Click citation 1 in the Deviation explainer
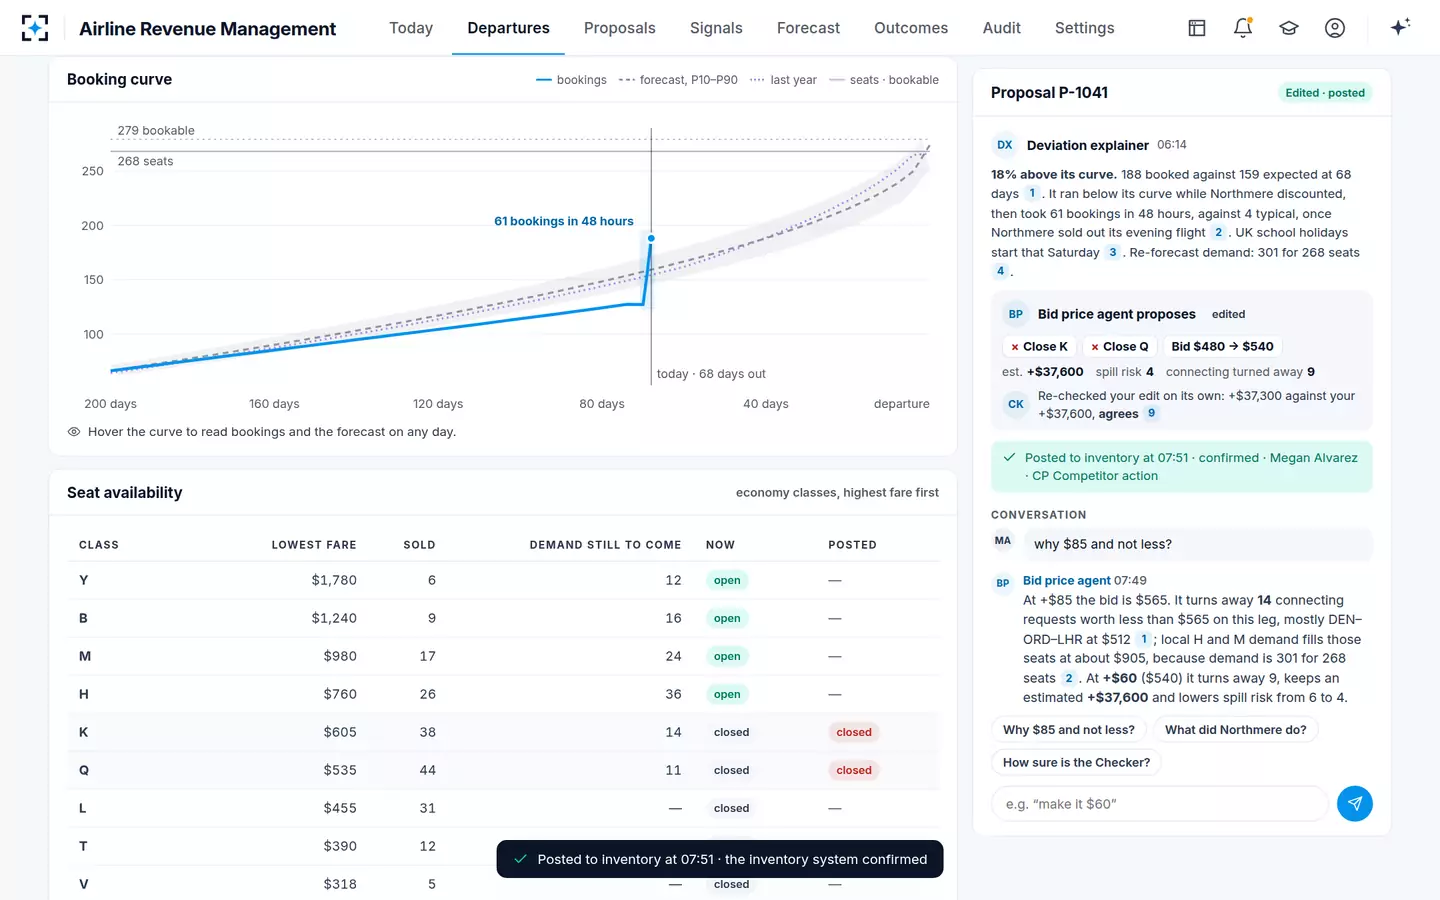The height and width of the screenshot is (900, 1440). pos(1032,194)
